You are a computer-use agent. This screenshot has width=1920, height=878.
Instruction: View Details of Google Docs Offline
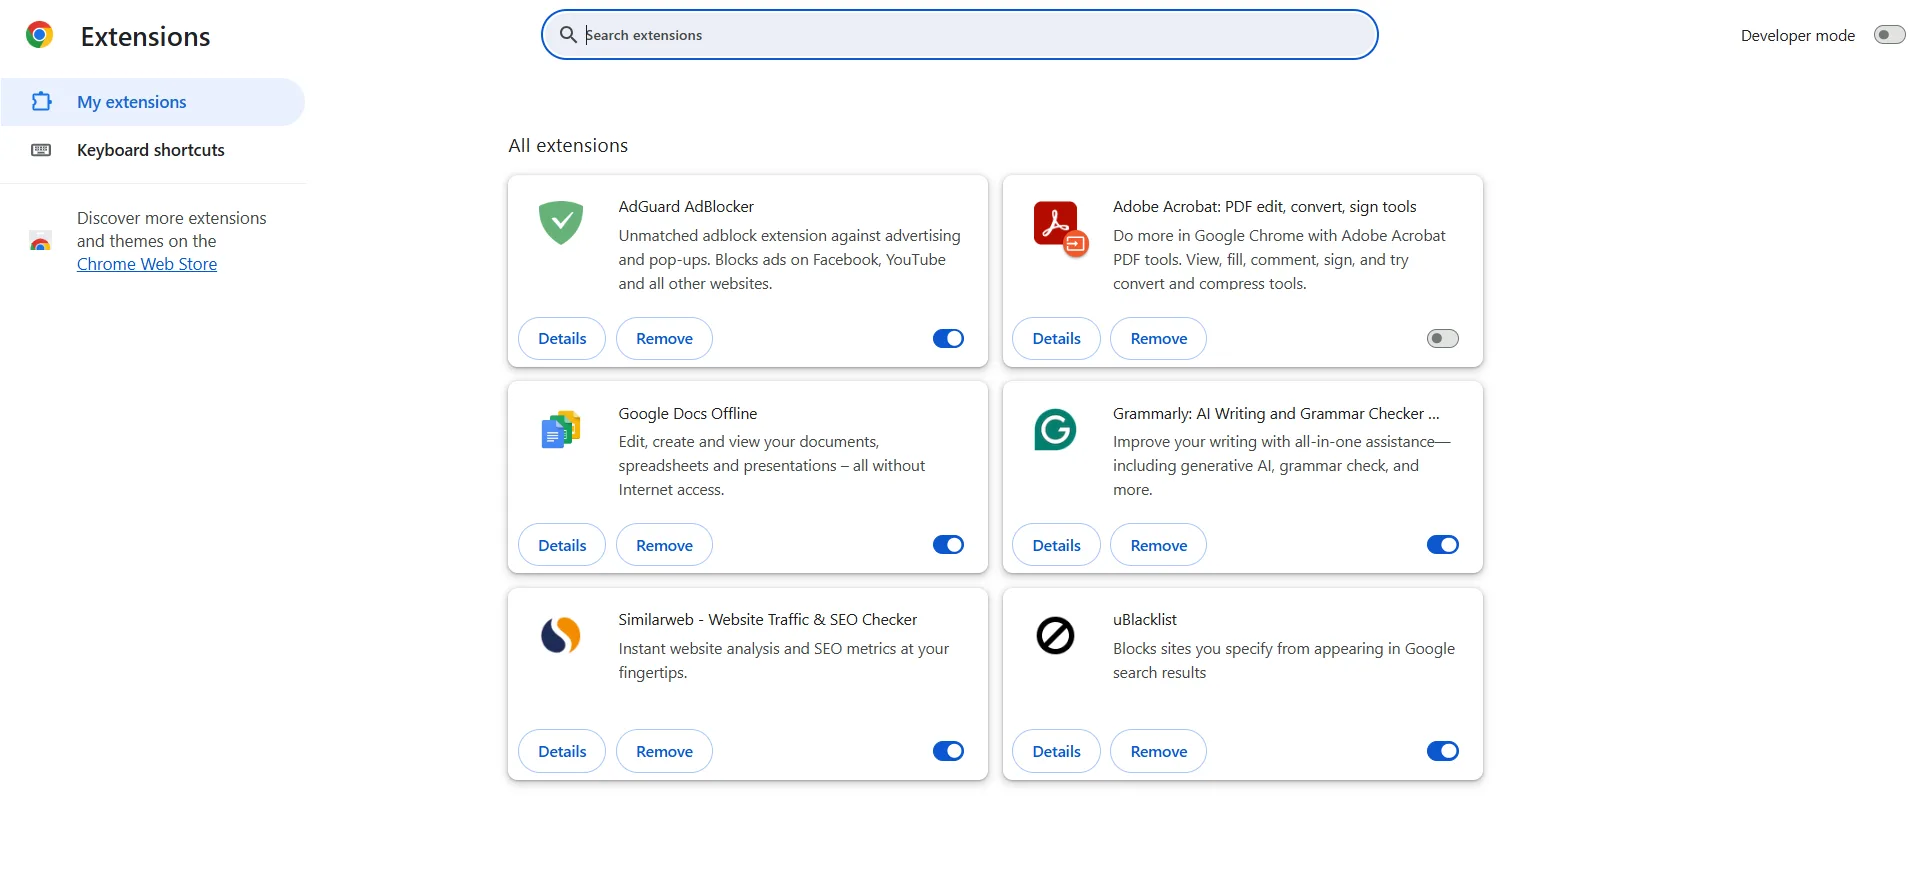[x=562, y=545]
